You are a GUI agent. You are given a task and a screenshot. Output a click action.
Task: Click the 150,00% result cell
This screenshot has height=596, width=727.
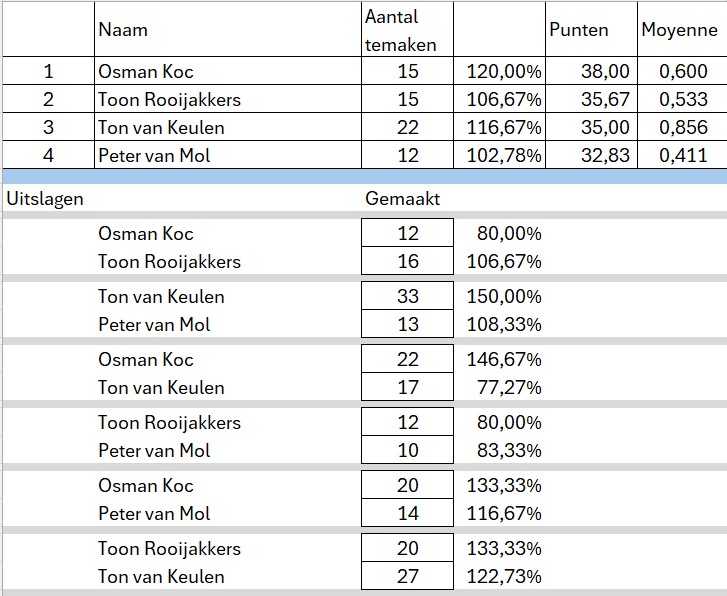504,296
